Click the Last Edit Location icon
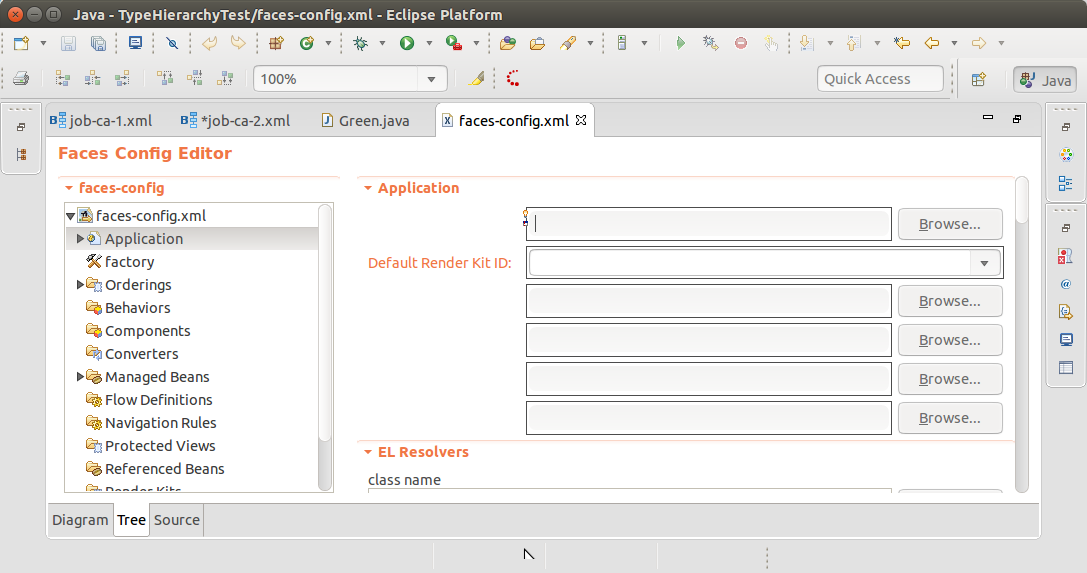Screen dimensions: 1087x573 901,43
